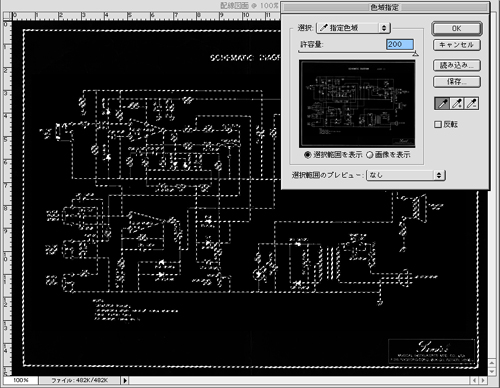Open the 選択 指定色域 dropdown
The height and width of the screenshot is (388, 500).
tap(353, 28)
